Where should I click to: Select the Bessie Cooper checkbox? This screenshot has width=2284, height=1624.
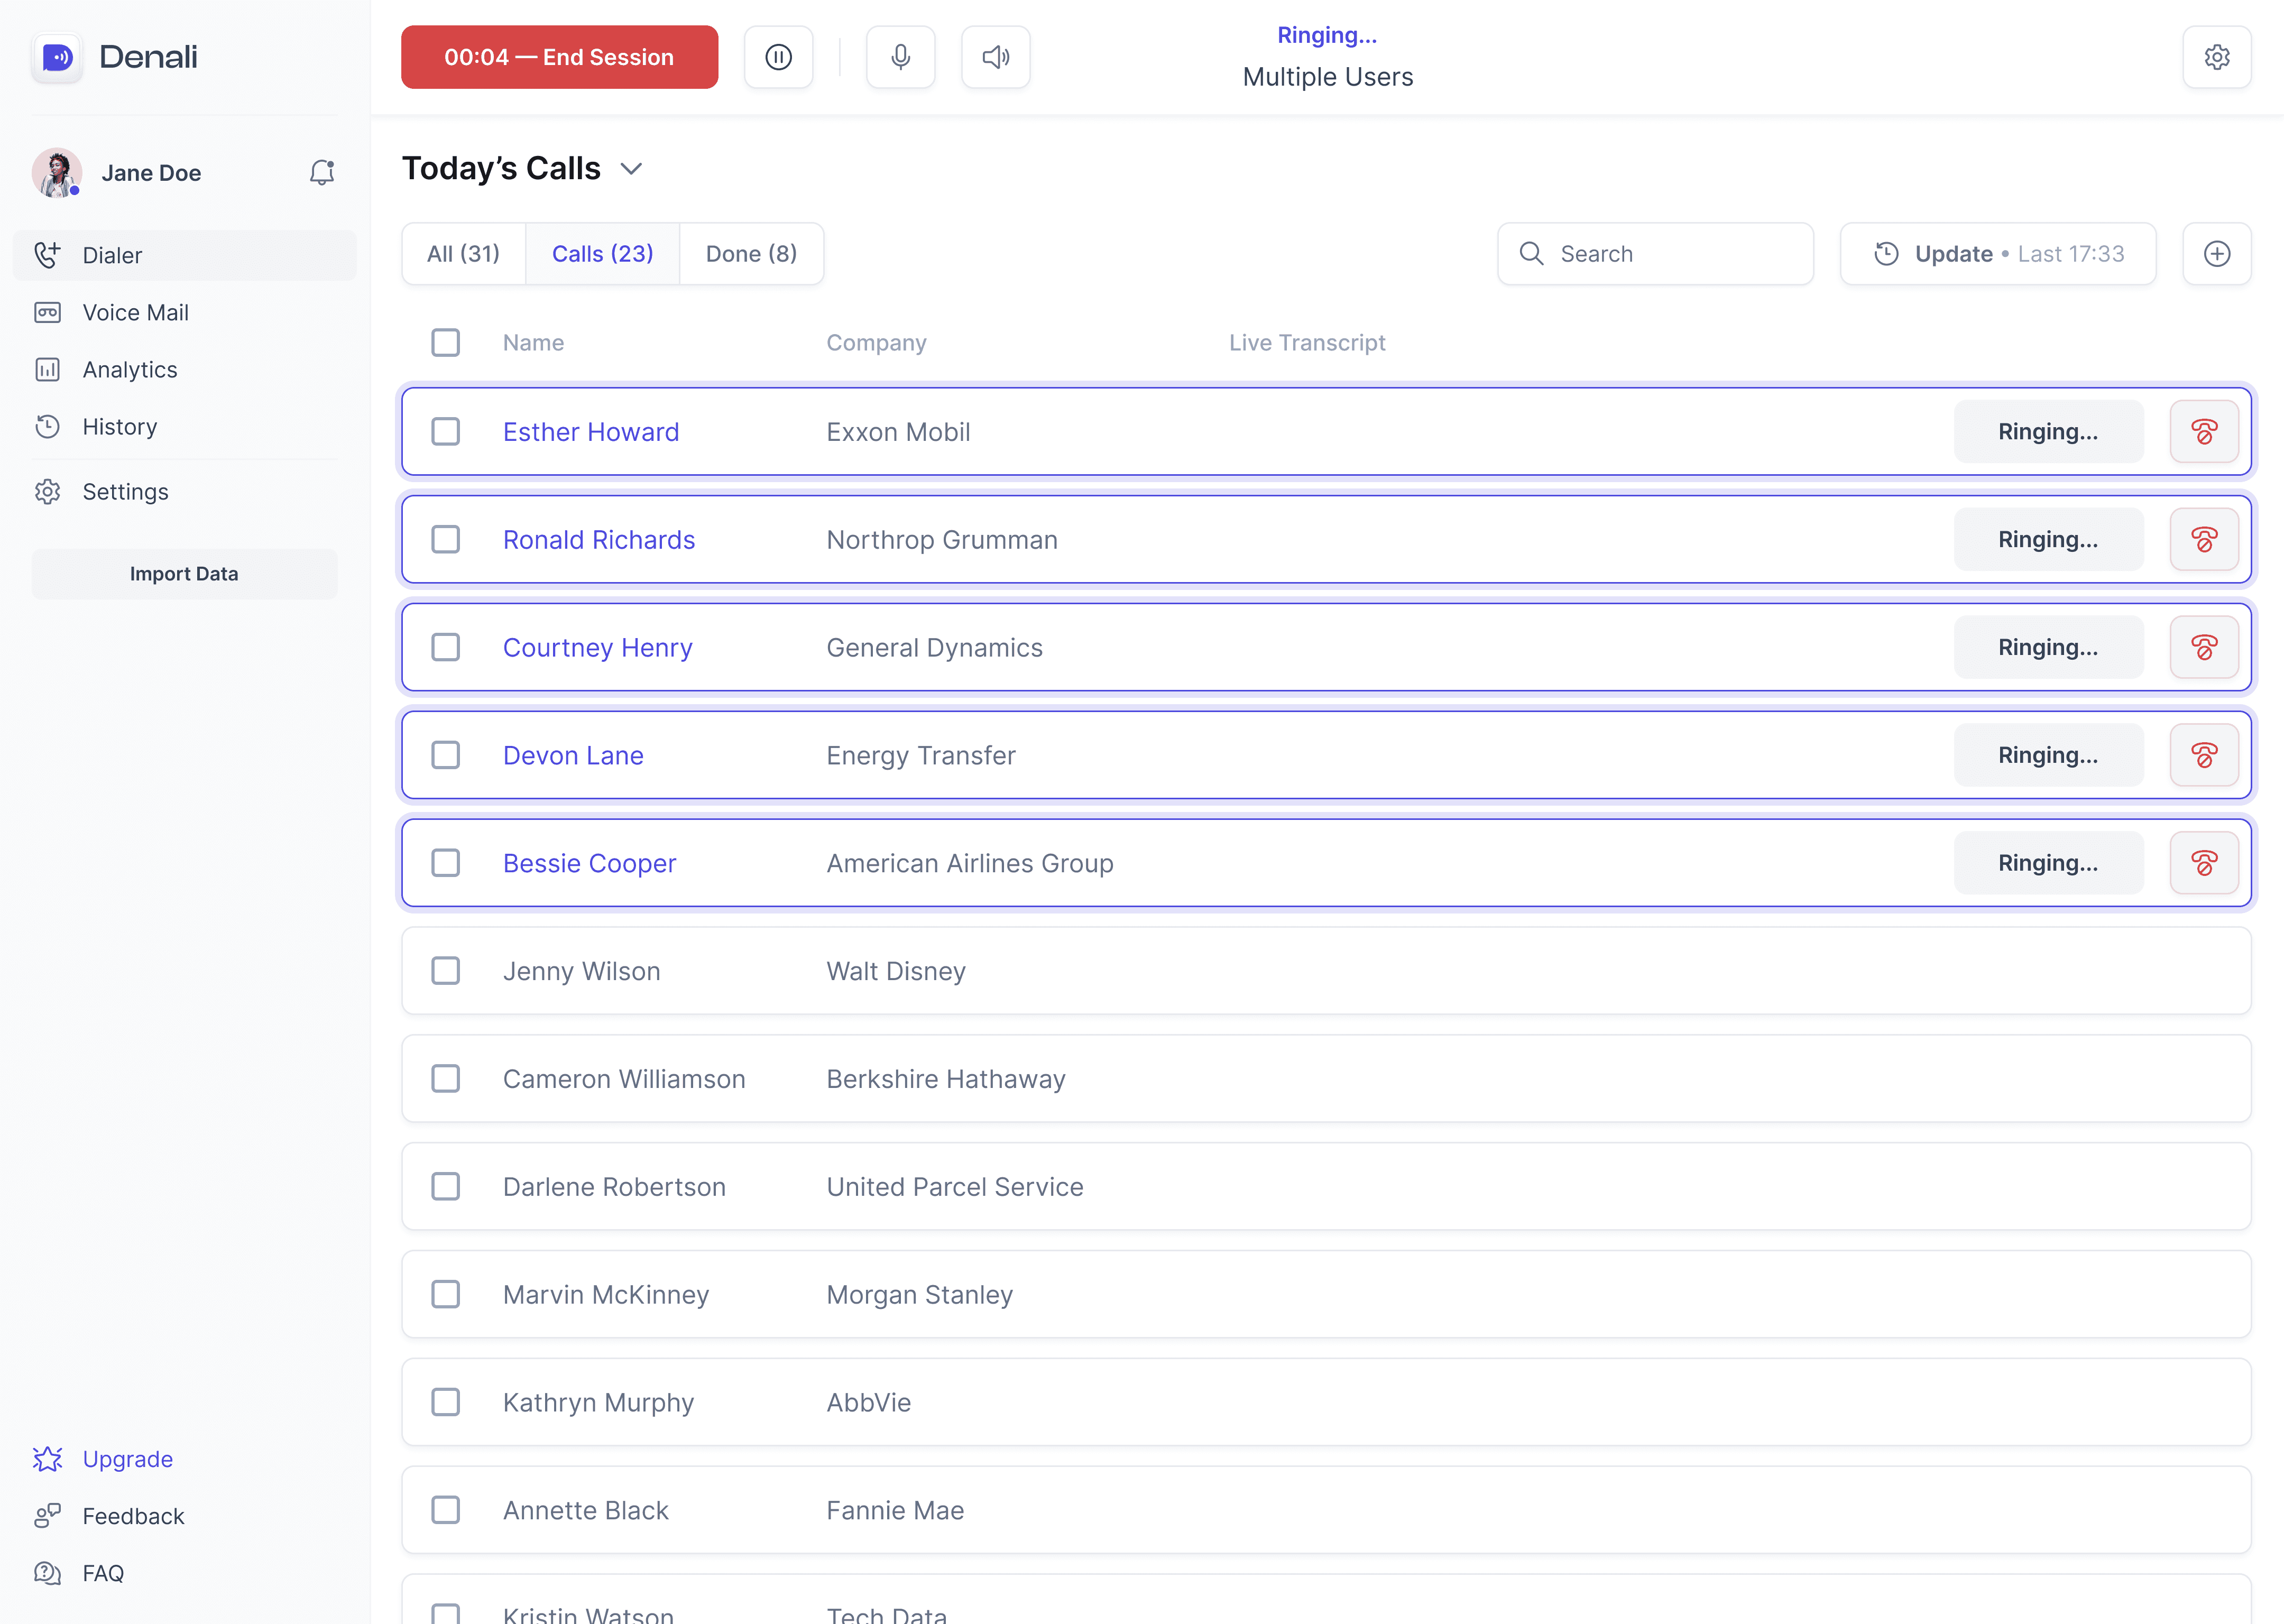pos(445,863)
